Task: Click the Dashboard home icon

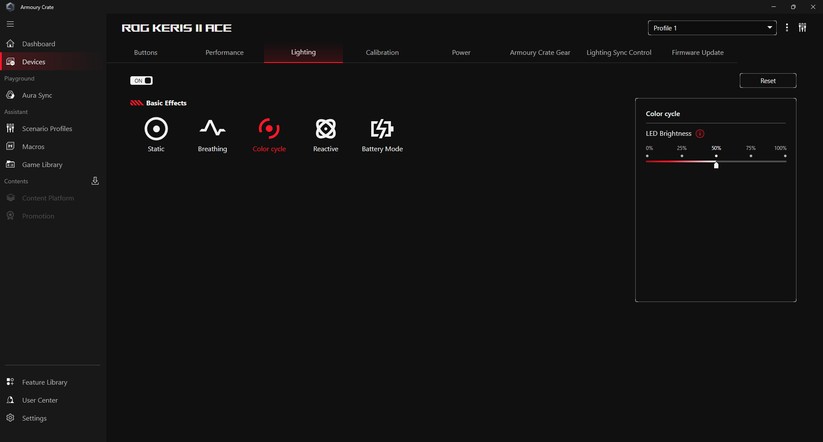Action: pos(10,44)
